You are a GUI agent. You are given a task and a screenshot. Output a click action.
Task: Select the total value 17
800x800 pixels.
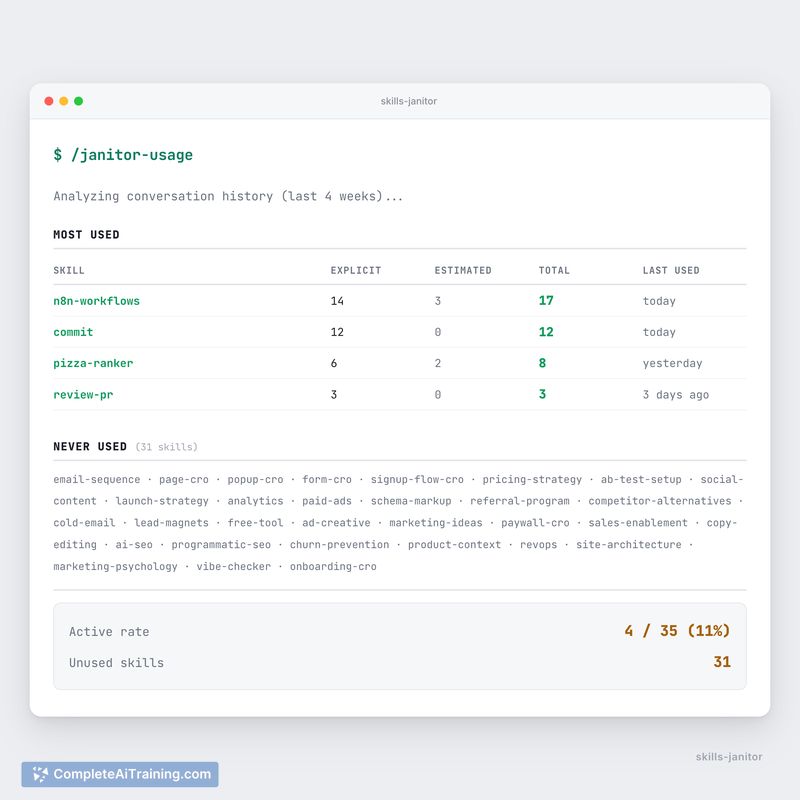click(546, 301)
